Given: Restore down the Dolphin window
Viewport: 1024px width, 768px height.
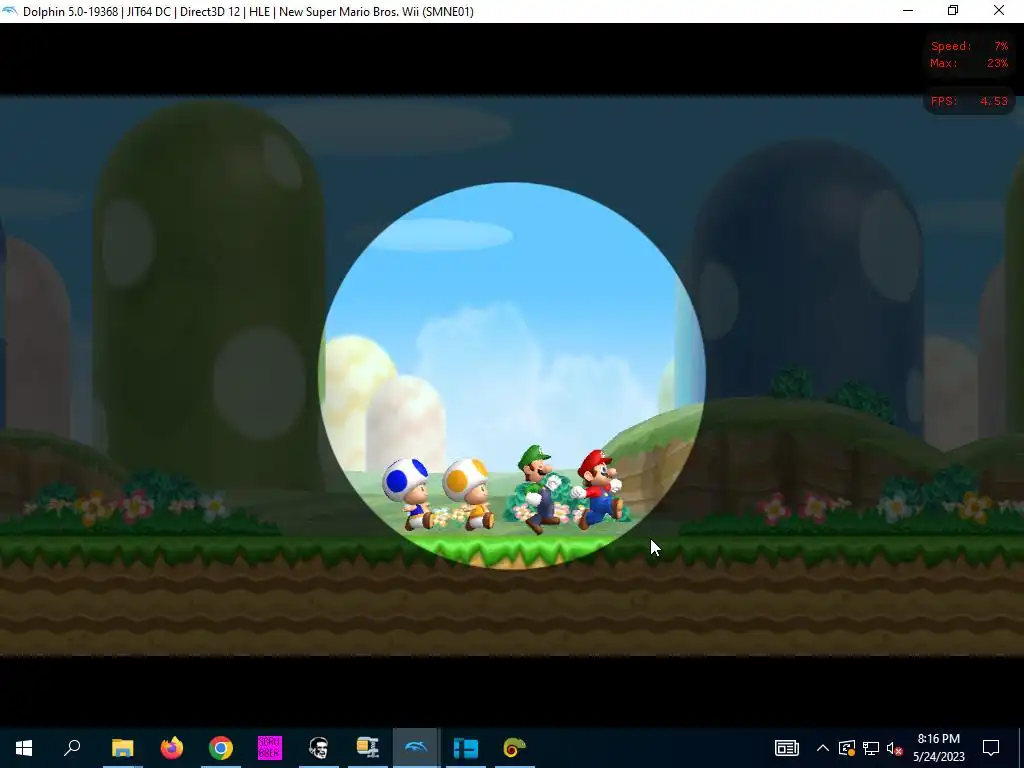Looking at the screenshot, I should point(953,11).
